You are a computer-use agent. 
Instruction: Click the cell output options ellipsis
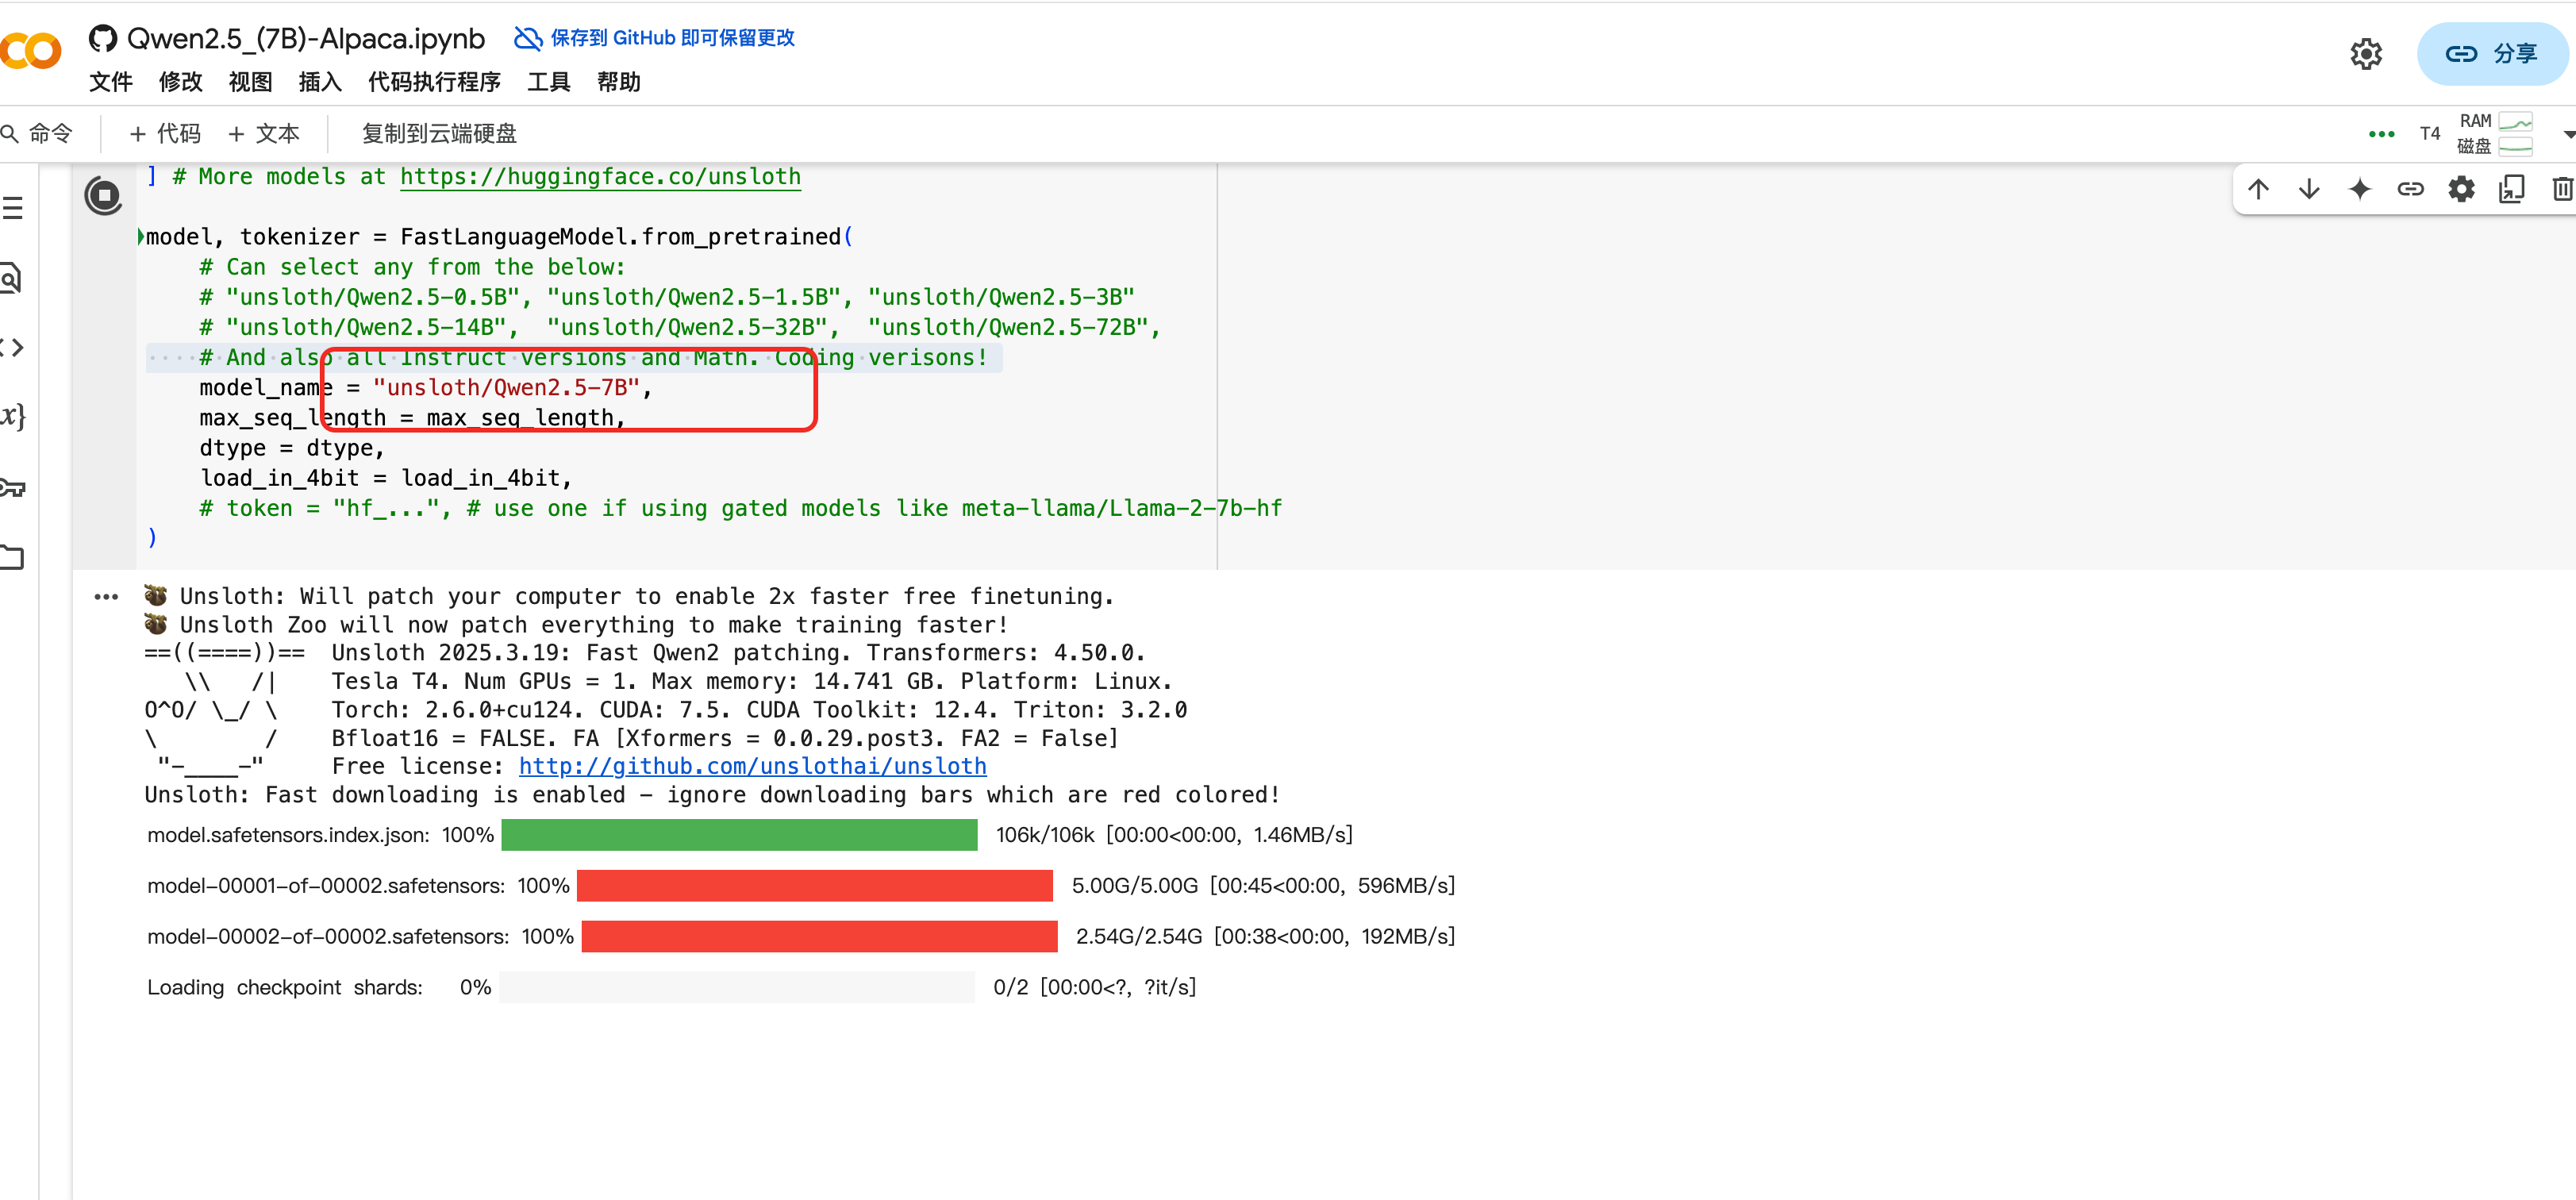106,597
